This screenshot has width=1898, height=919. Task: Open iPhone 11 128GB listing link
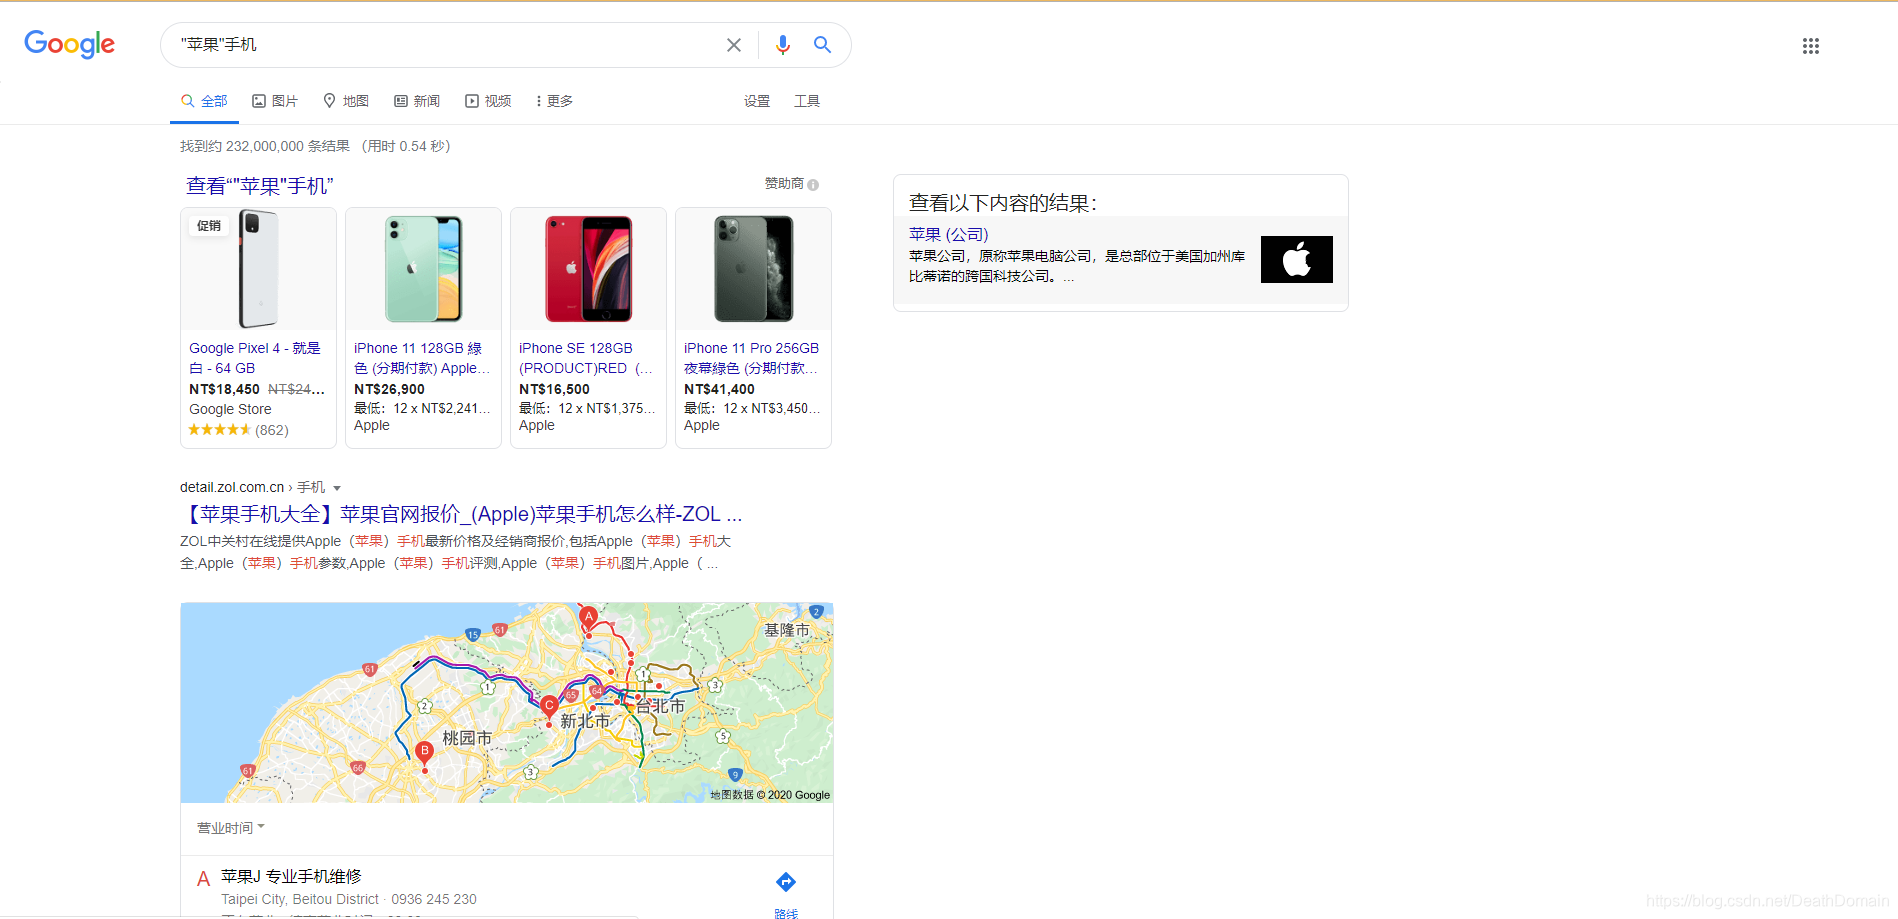[421, 358]
